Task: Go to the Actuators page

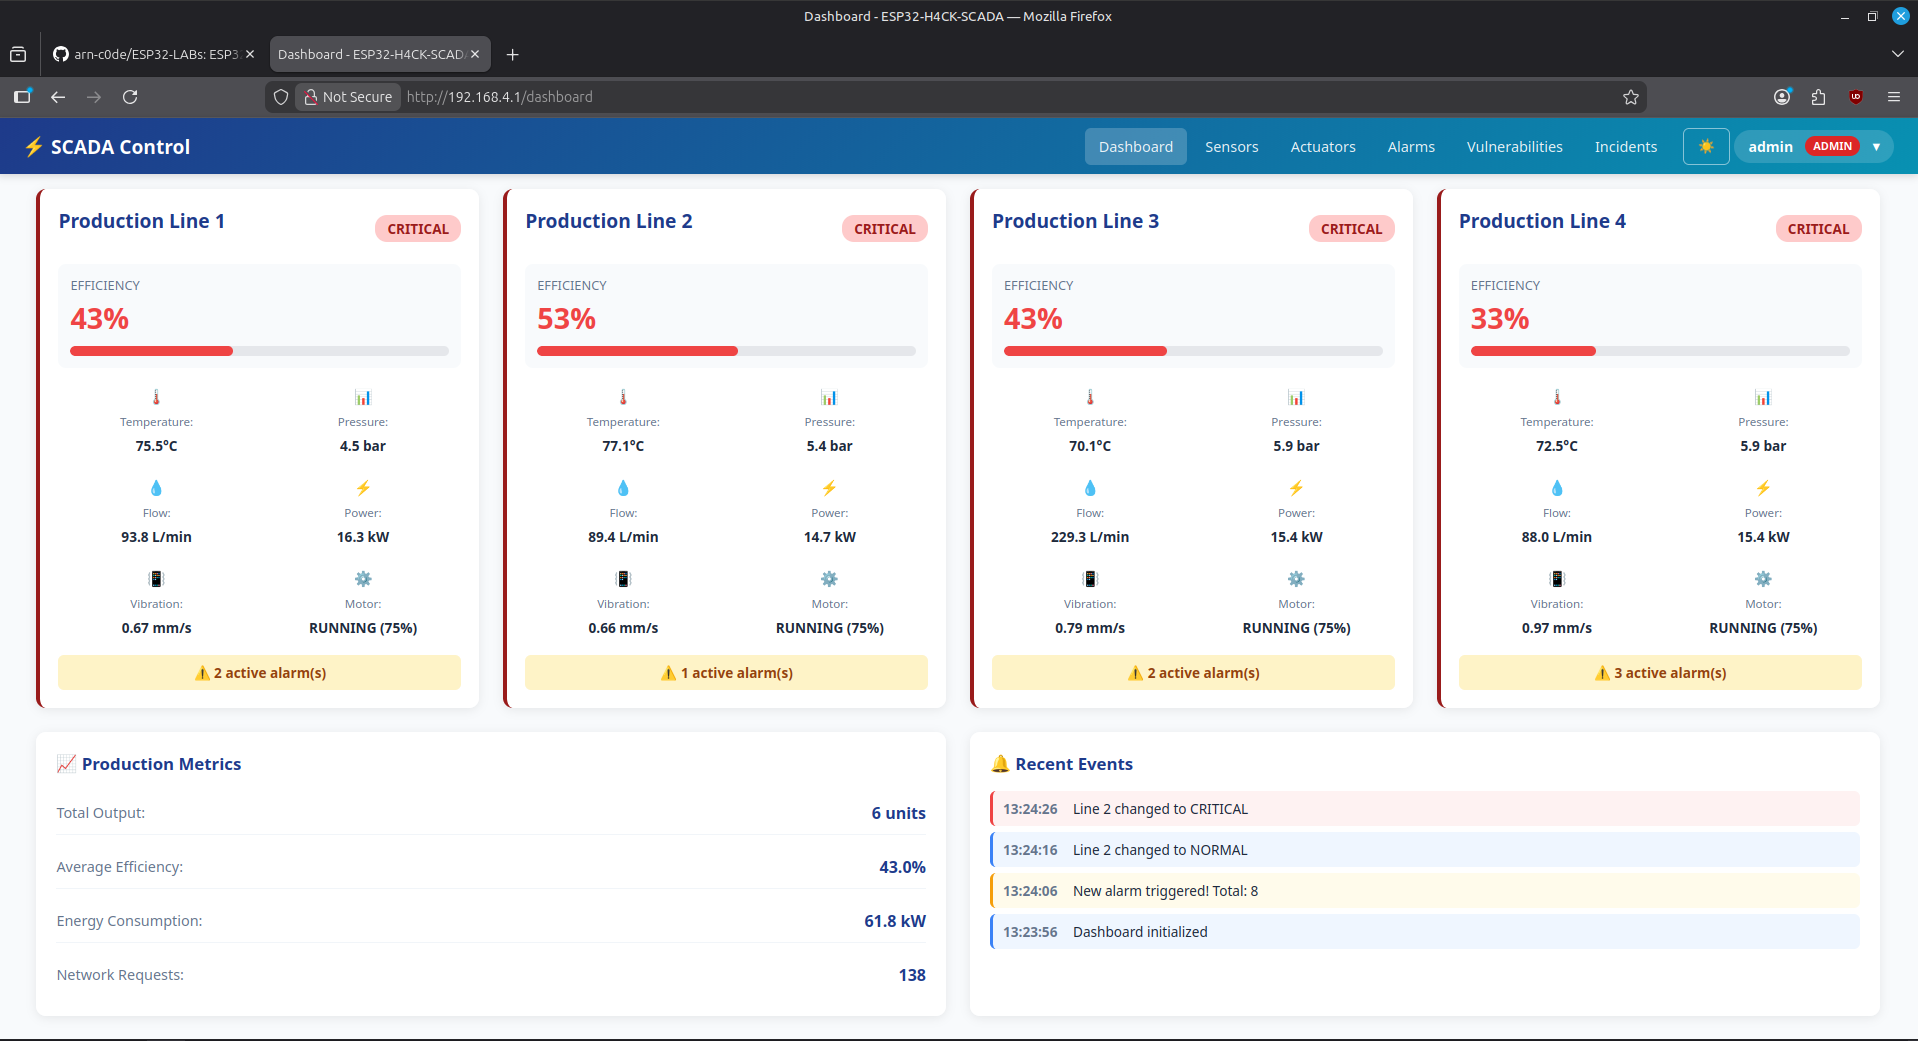Action: pyautogui.click(x=1322, y=147)
